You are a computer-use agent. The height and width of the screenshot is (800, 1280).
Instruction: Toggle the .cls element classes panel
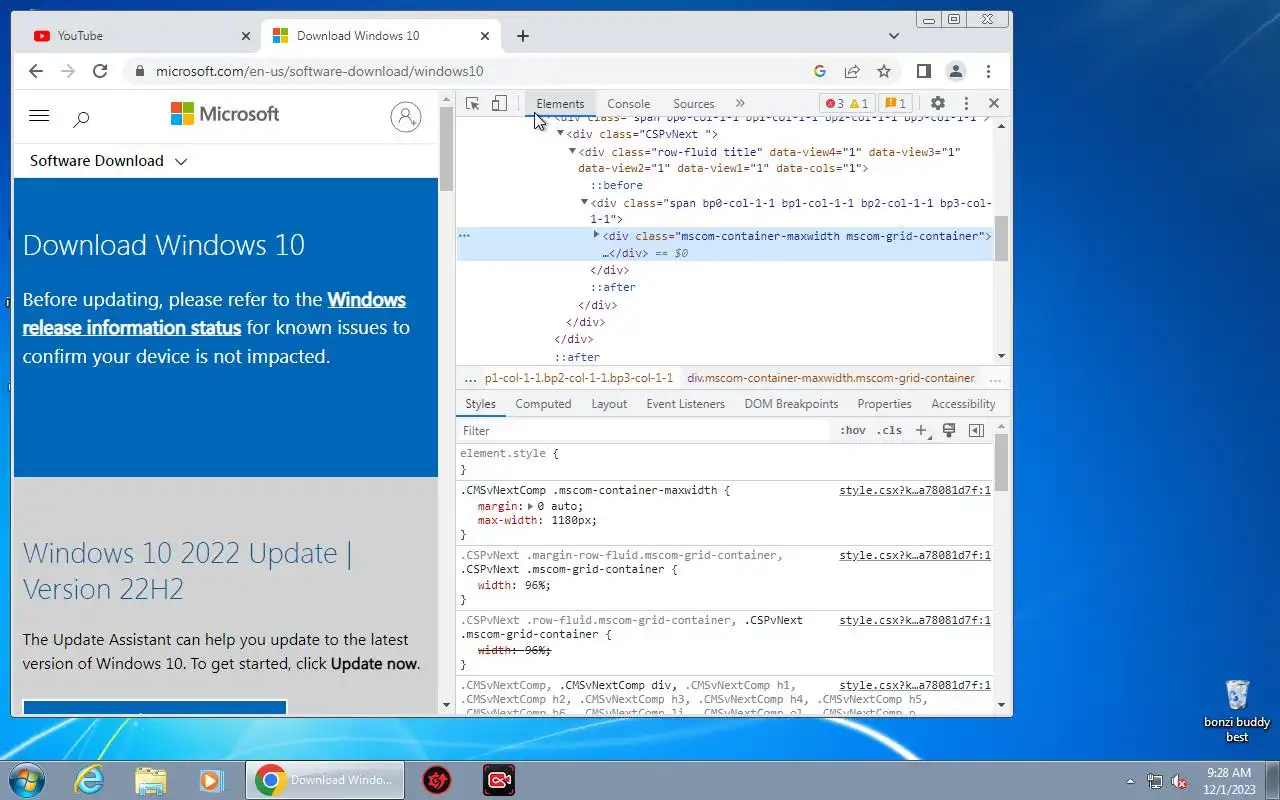pyautogui.click(x=889, y=431)
